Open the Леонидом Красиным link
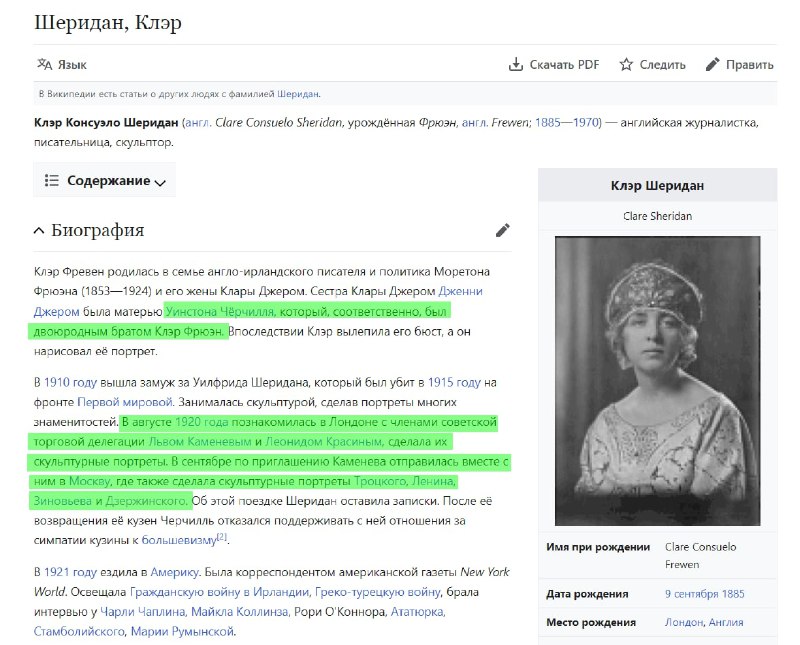Viewport: 800px width, 645px height. coord(323,441)
